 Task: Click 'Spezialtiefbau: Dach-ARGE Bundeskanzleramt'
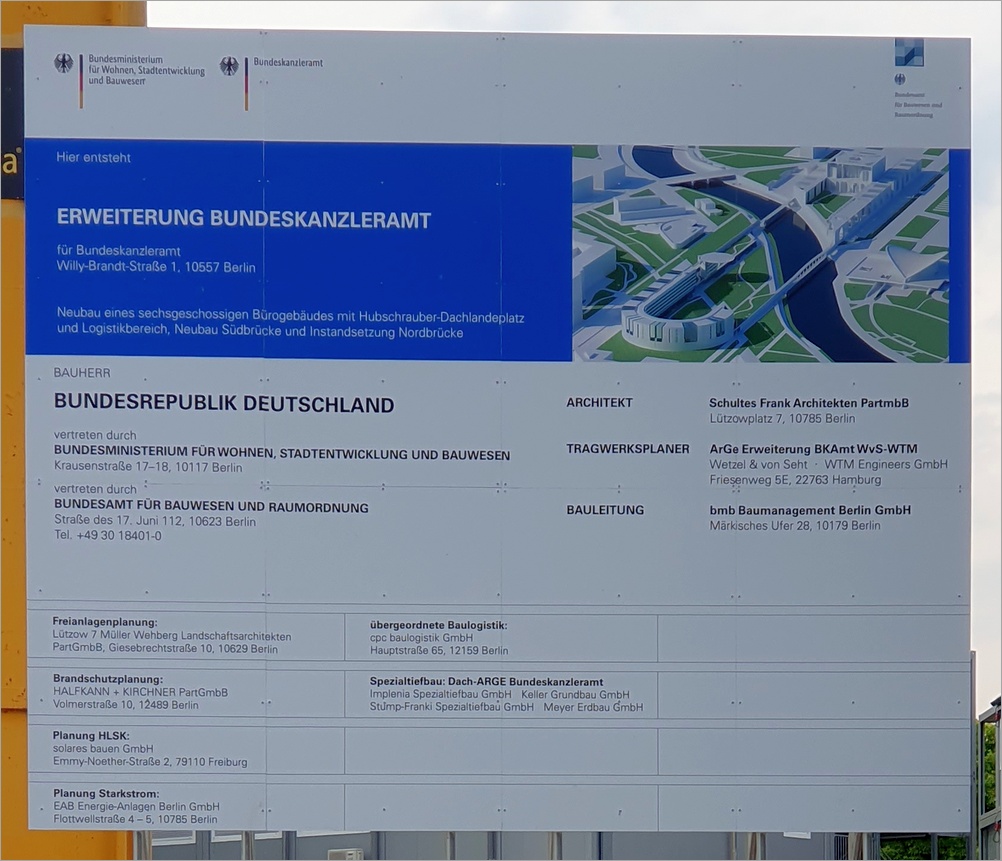point(486,682)
